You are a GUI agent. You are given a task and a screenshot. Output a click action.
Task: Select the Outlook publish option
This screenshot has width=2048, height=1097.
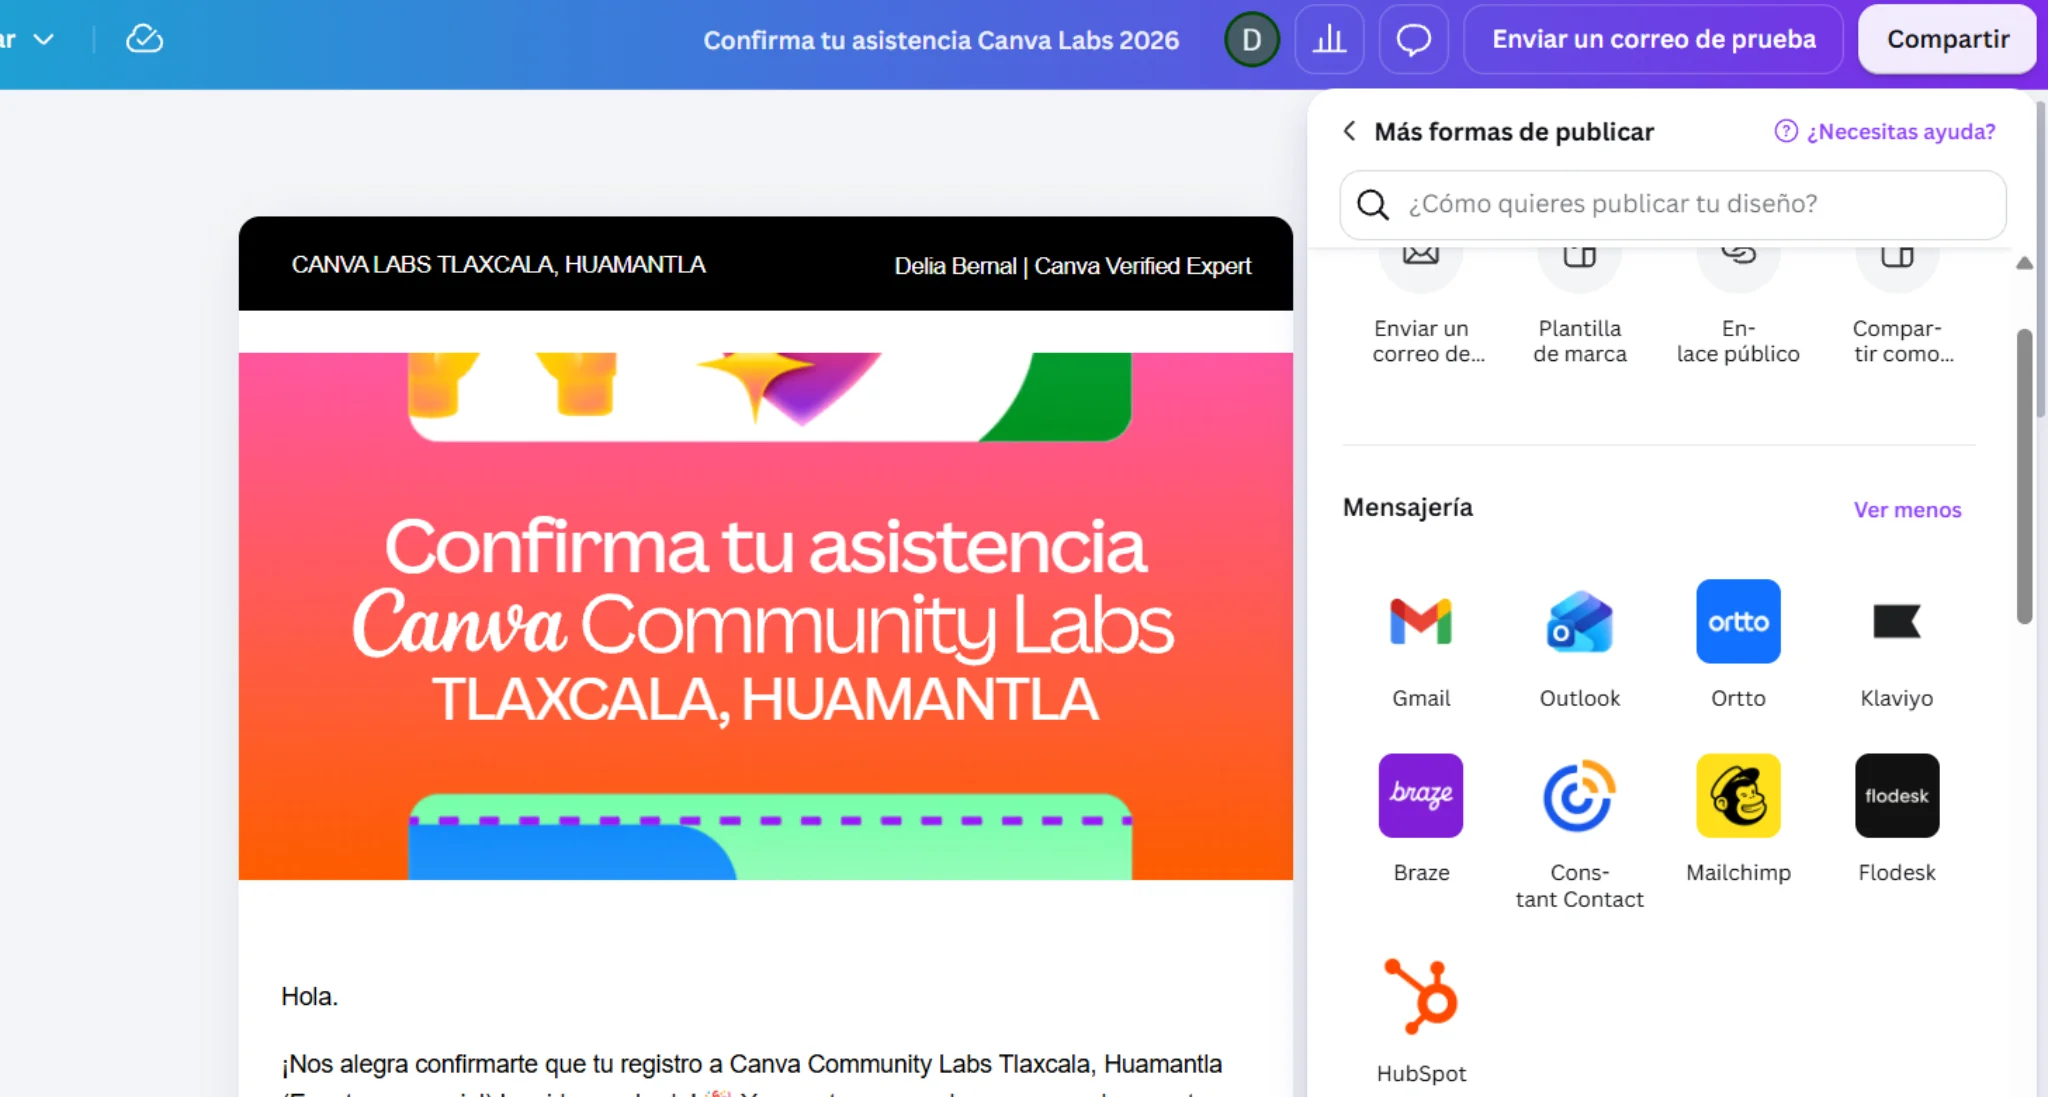1579,621
